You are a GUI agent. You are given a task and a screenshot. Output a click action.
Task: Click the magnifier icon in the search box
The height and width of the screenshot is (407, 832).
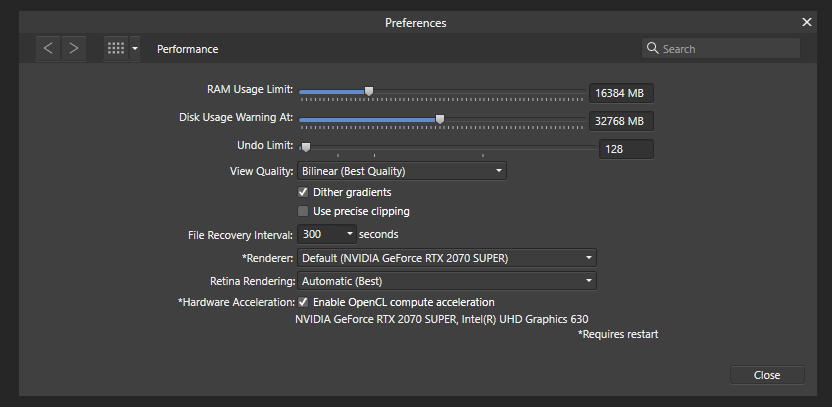click(x=653, y=48)
